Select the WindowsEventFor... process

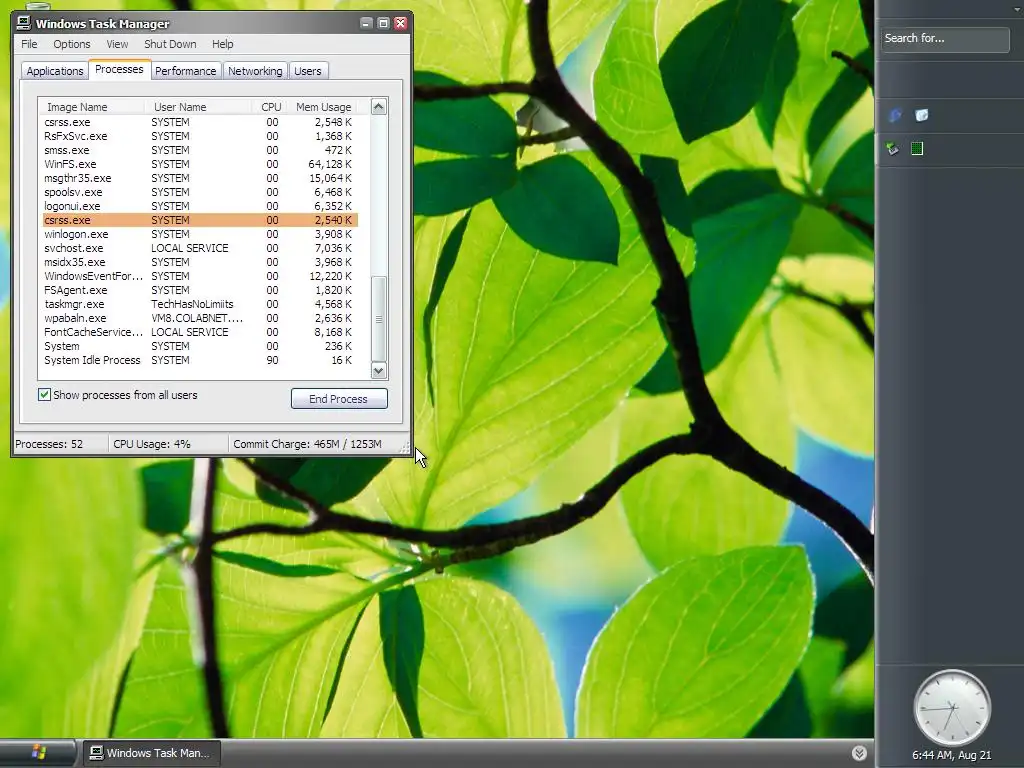[200, 276]
